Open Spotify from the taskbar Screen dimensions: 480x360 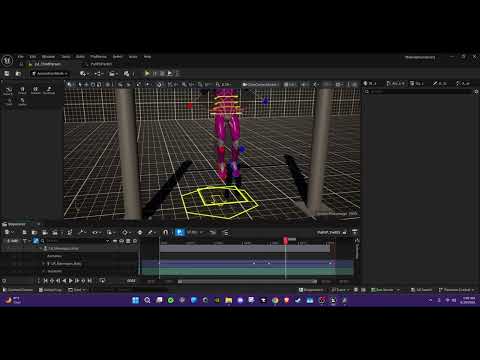pyautogui.click(x=171, y=300)
